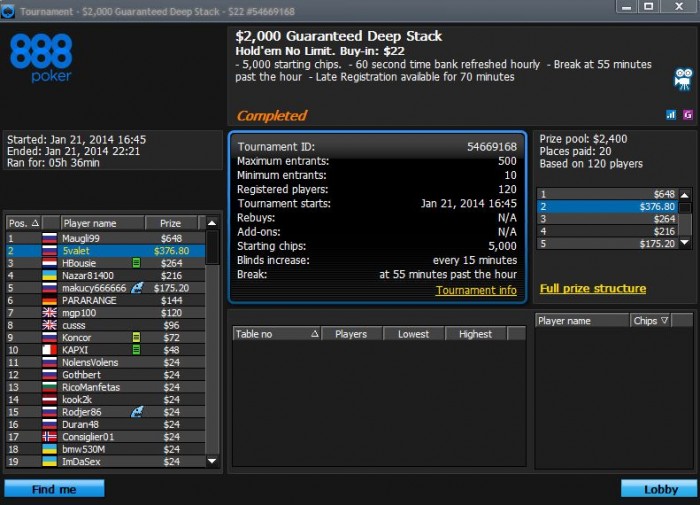Viewport: 700px width, 505px height.
Task: Minimize the tournament window
Action: [627, 7]
